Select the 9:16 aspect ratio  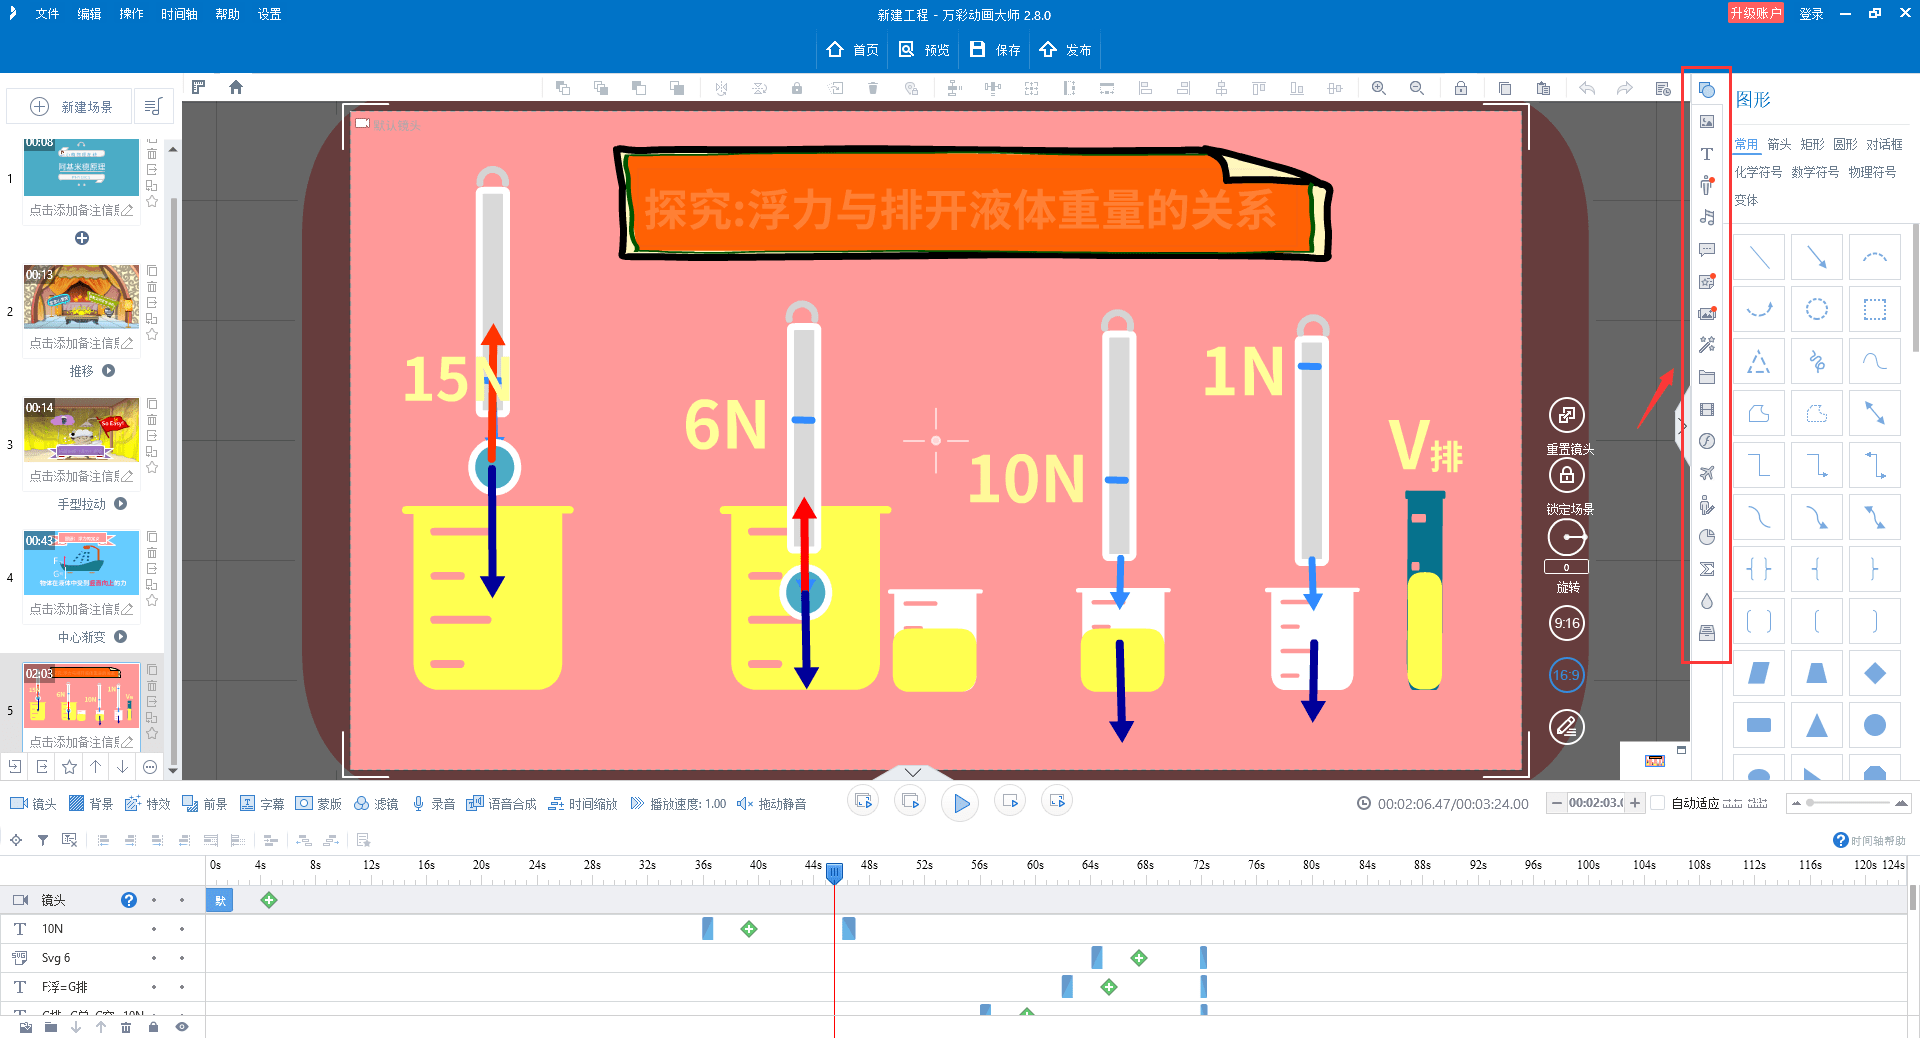[1567, 623]
